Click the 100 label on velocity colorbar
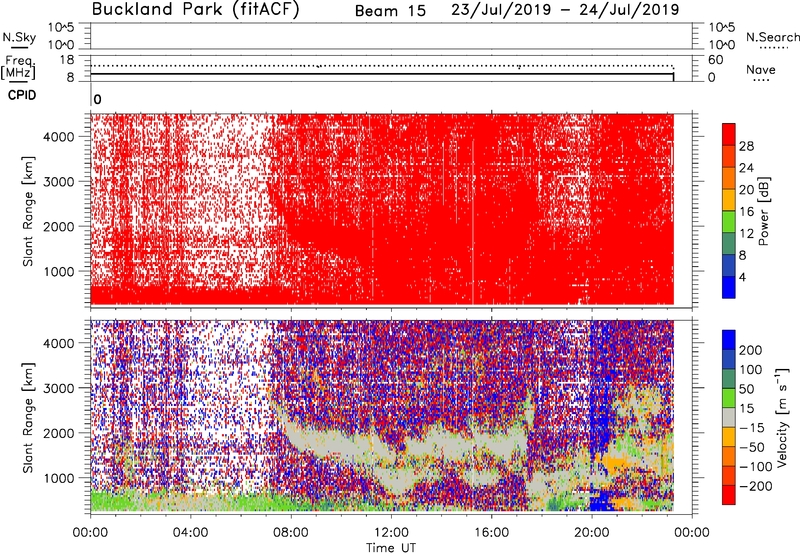This screenshot has height=554, width=800. click(x=751, y=370)
